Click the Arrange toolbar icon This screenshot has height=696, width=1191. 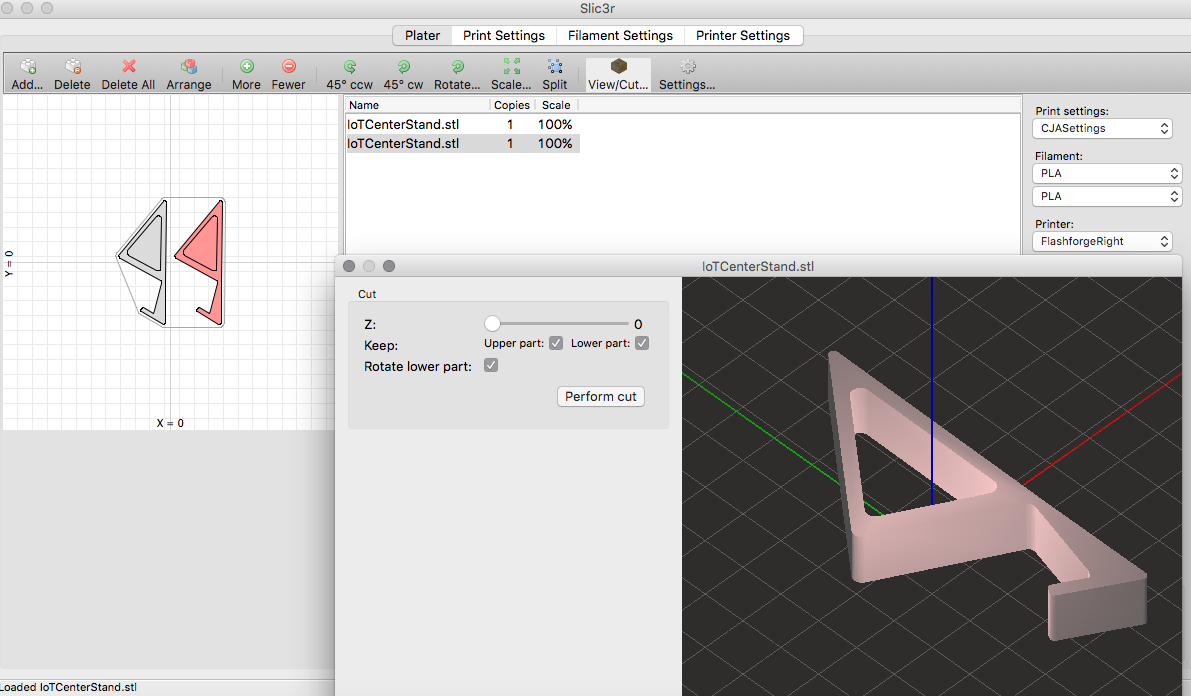[x=189, y=67]
